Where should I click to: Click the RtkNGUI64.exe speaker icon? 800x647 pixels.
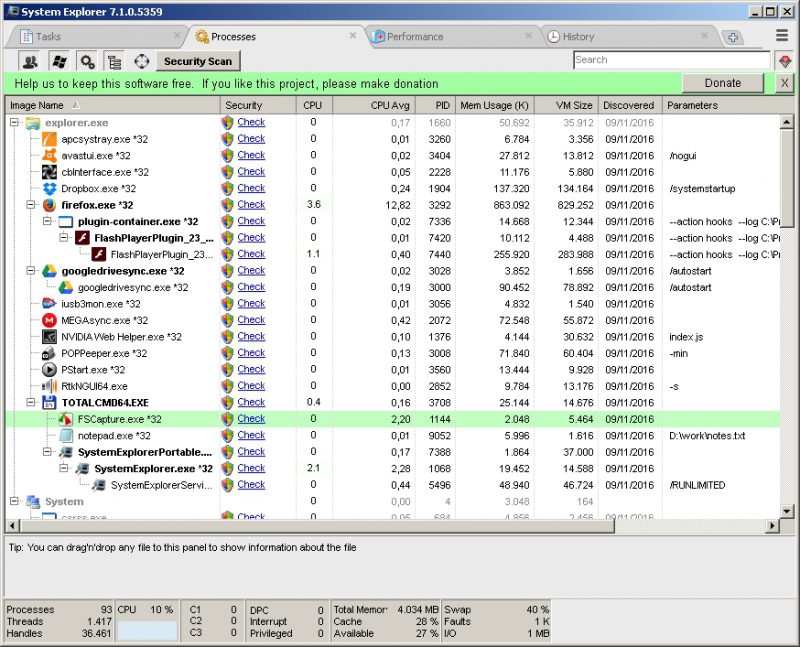49,386
